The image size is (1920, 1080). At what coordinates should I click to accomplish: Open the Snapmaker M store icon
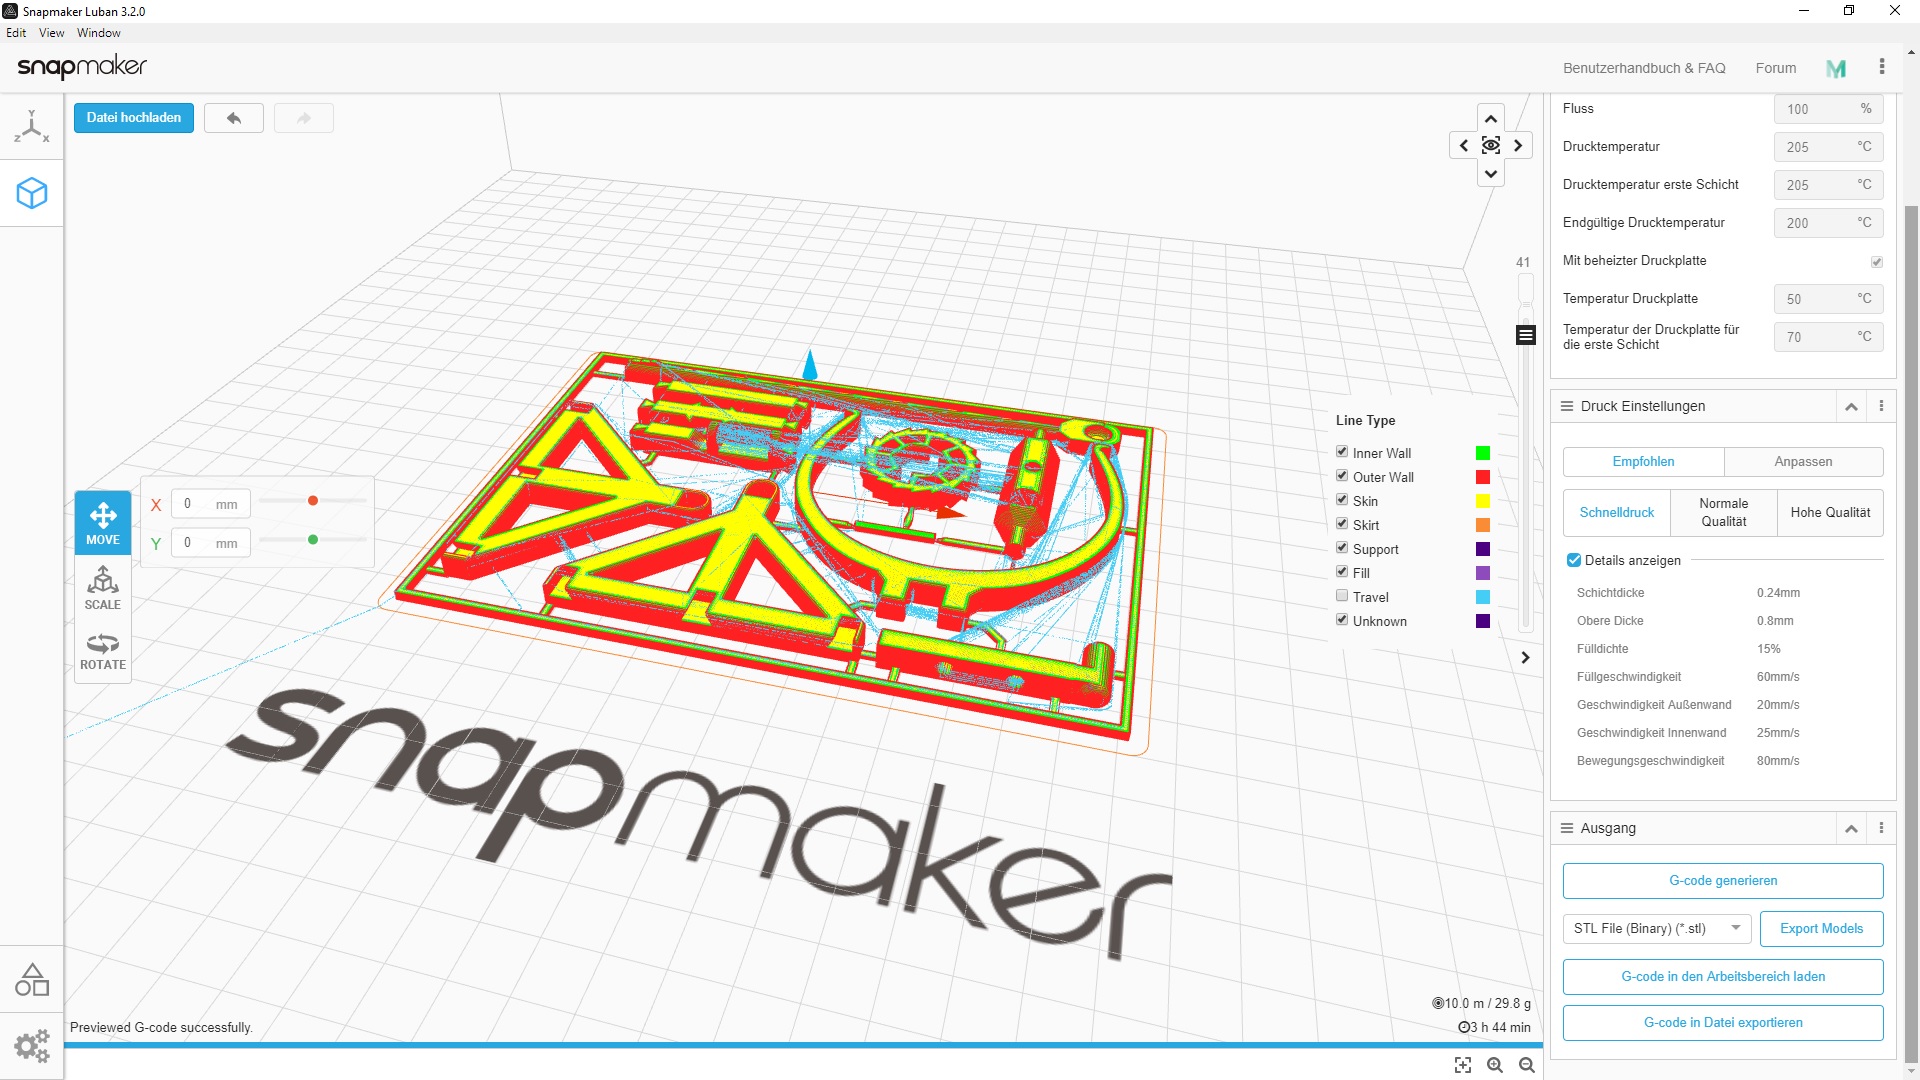click(1836, 68)
